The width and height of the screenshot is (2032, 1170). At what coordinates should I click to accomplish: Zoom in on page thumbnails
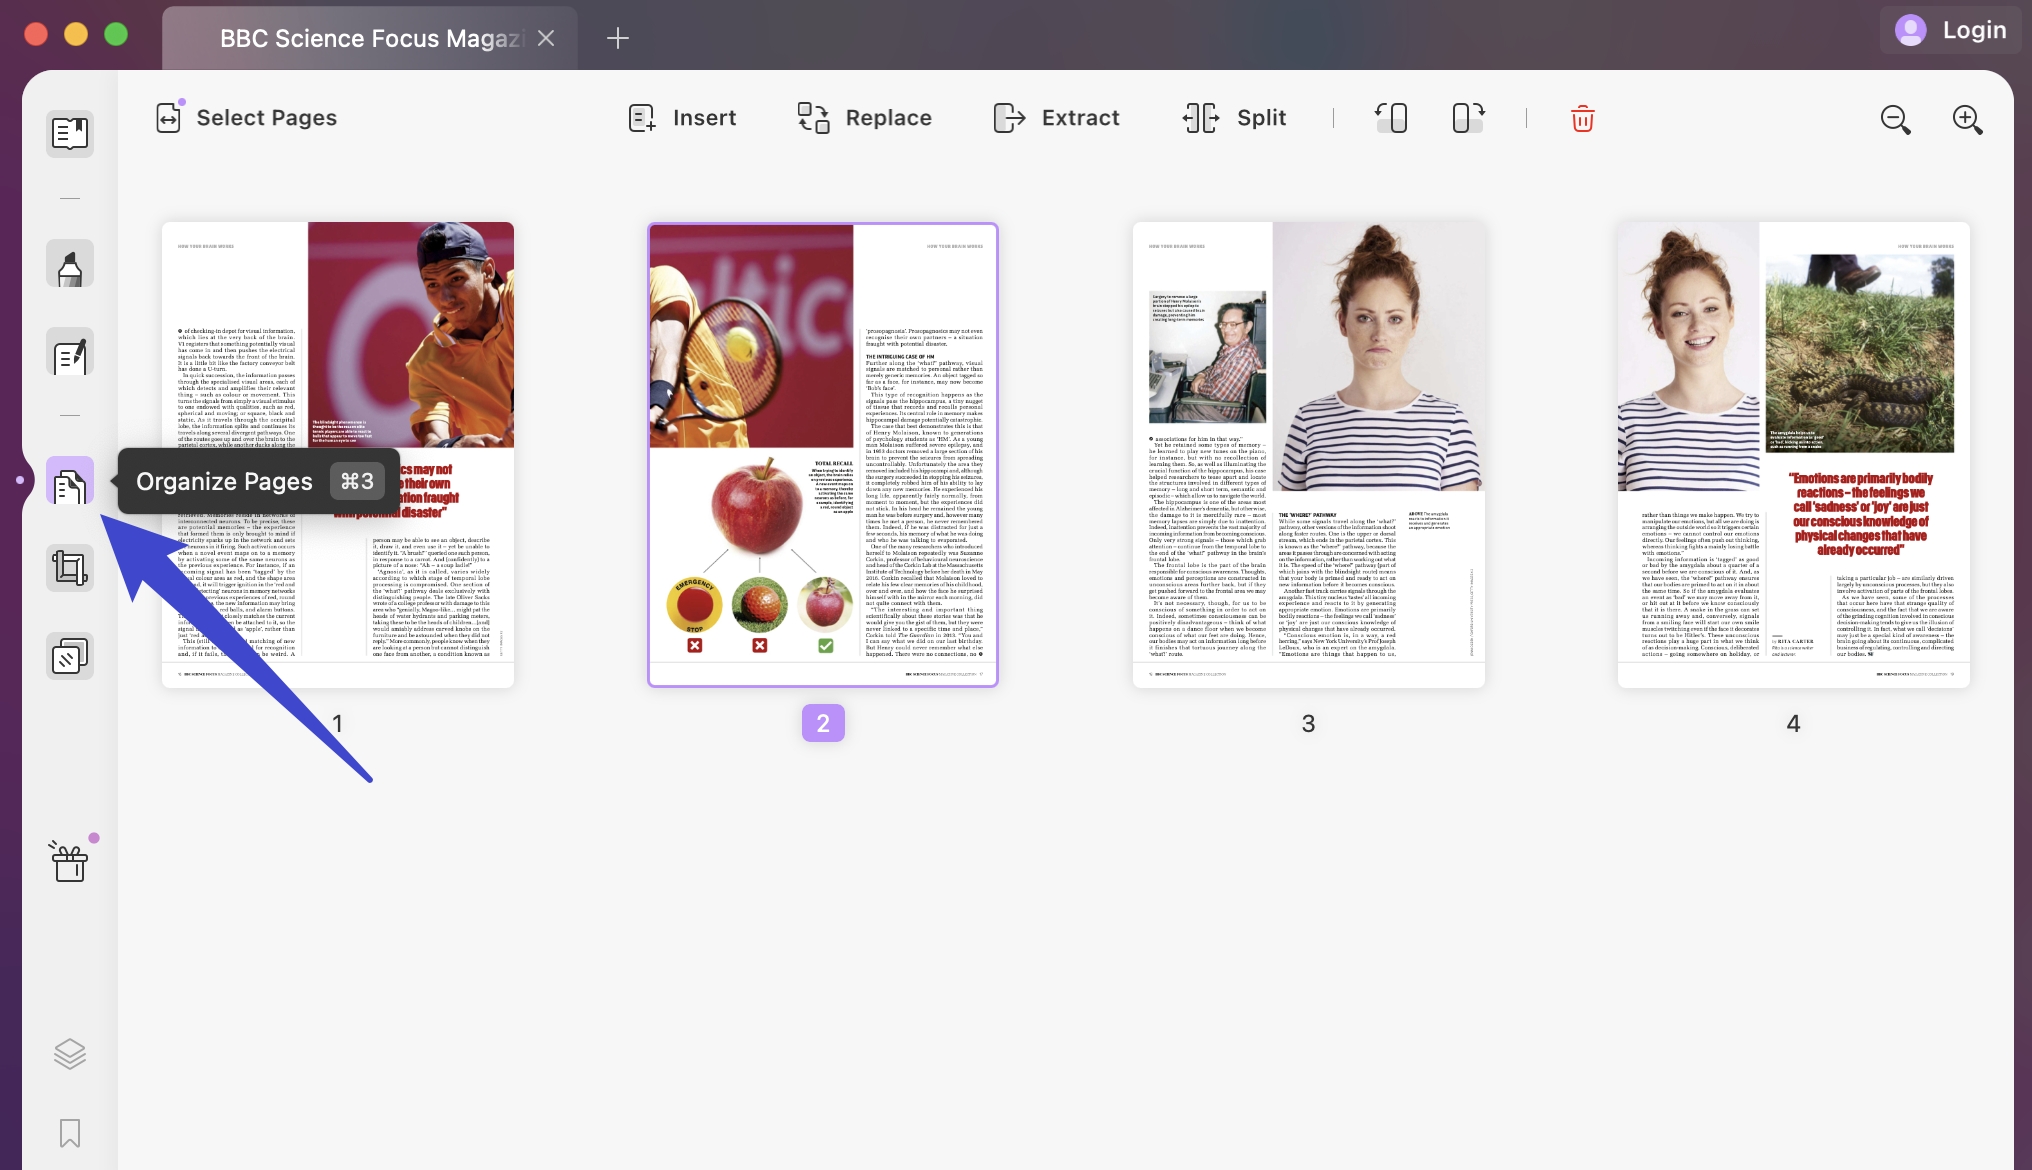tap(1965, 119)
